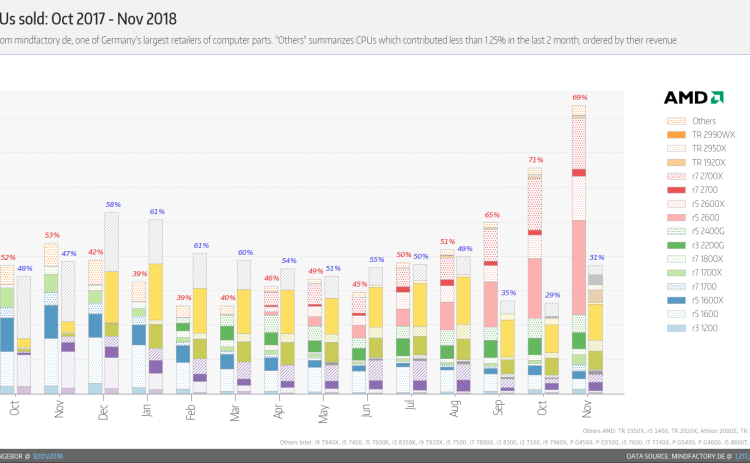Click the pink r5 2600 legend swatch

coord(676,218)
